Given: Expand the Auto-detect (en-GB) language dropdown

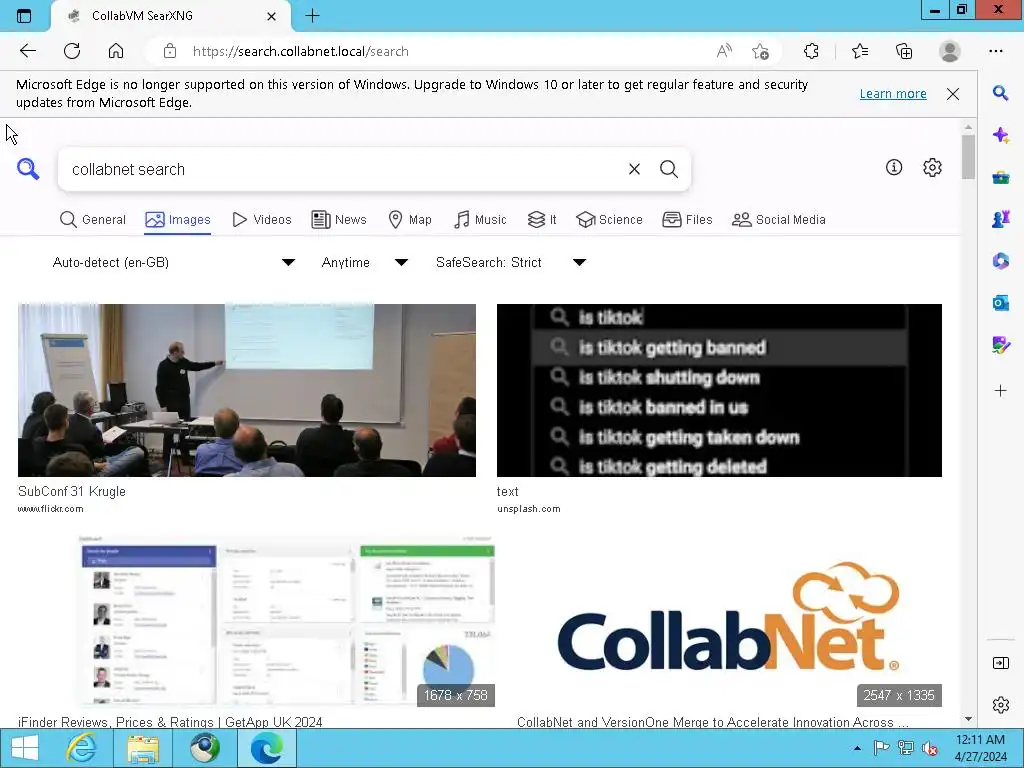Looking at the screenshot, I should click(174, 263).
